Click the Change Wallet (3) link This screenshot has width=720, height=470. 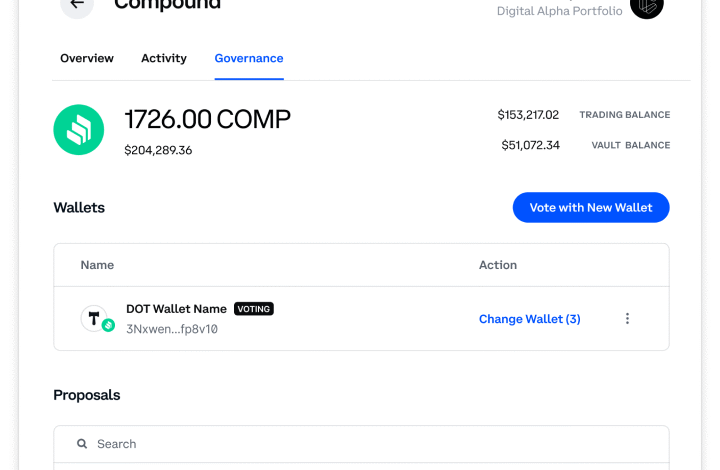pos(529,319)
